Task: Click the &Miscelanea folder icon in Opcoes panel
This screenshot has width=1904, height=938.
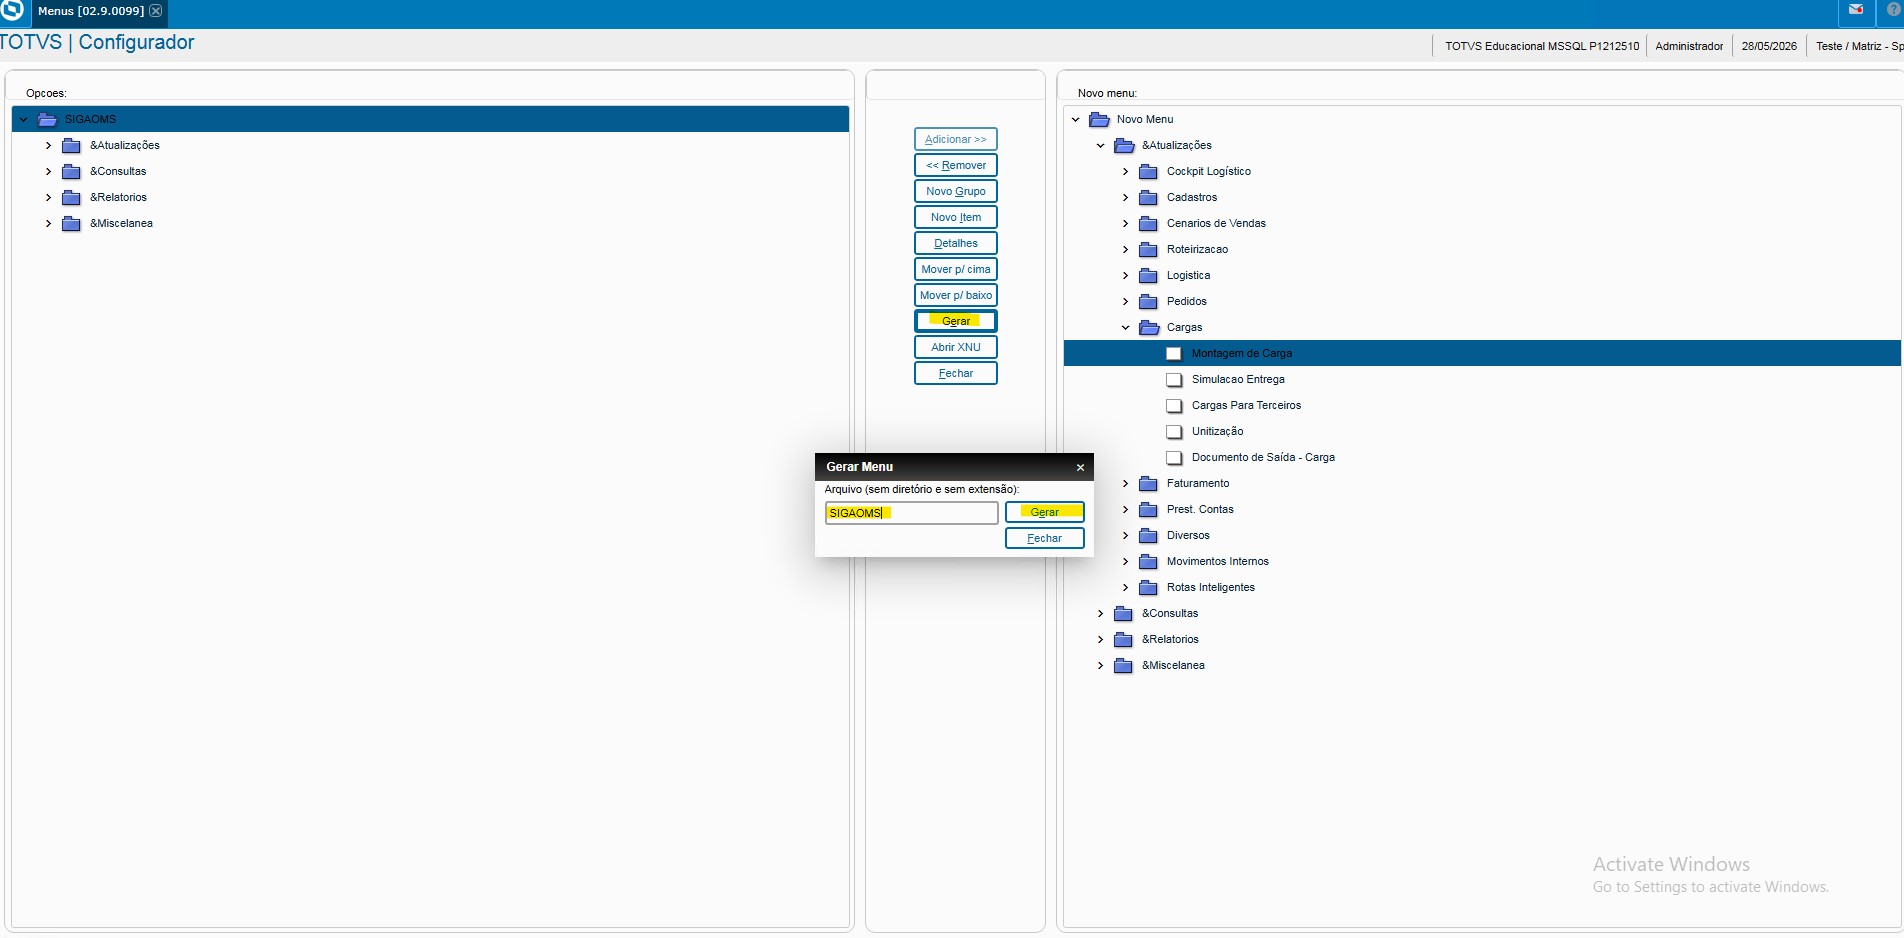Action: click(x=72, y=223)
